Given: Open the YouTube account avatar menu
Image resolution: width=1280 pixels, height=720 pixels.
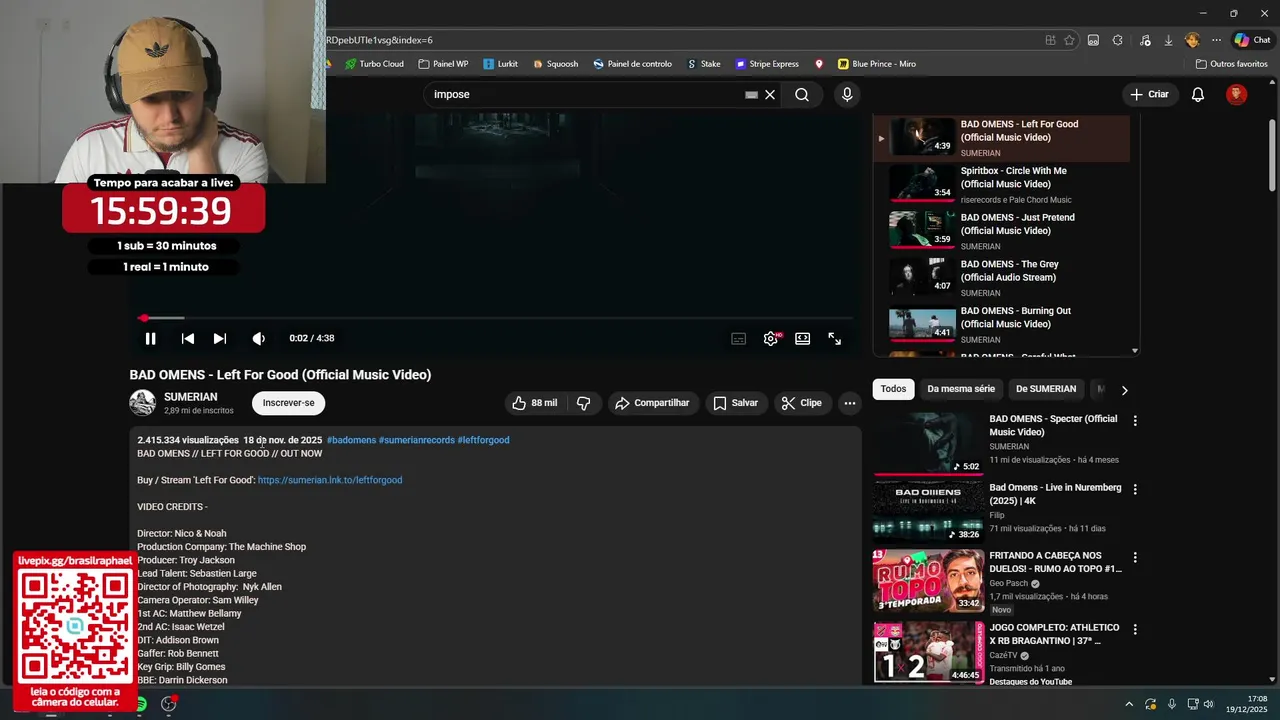Looking at the screenshot, I should (x=1237, y=95).
